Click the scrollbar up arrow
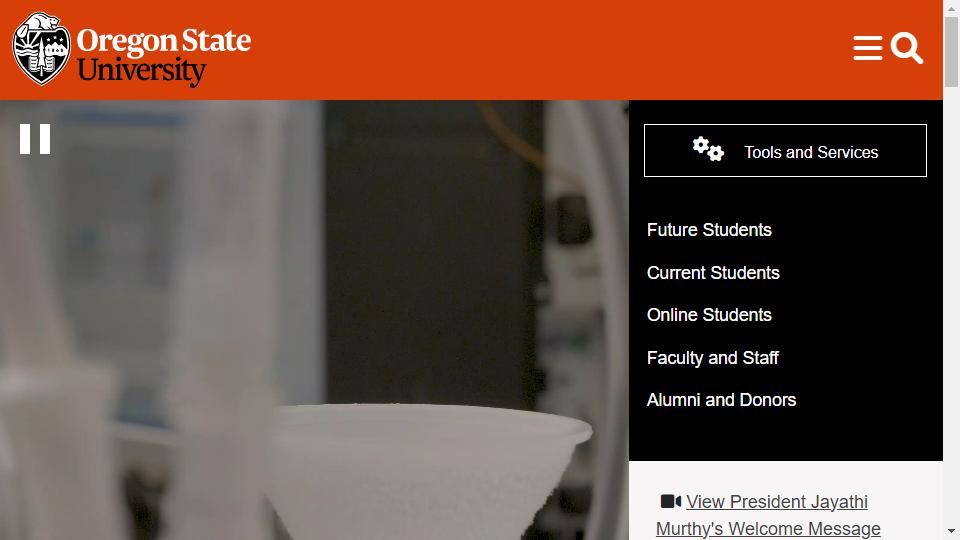The height and width of the screenshot is (540, 960). [x=951, y=9]
